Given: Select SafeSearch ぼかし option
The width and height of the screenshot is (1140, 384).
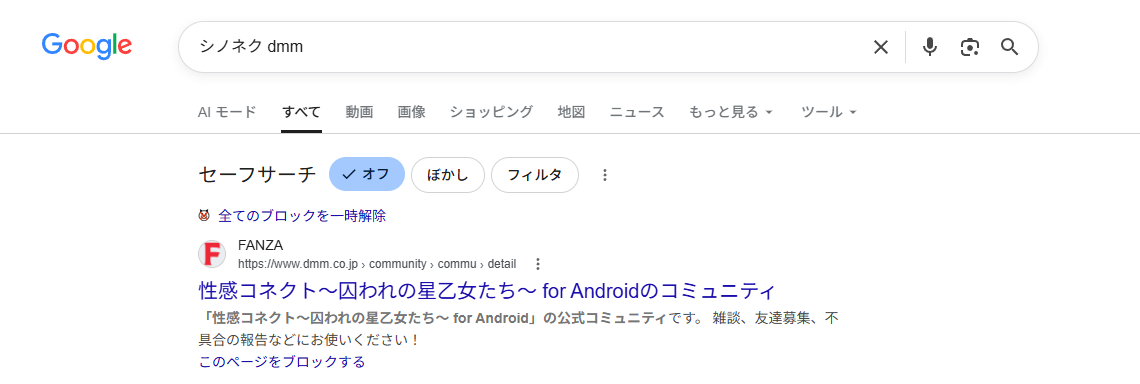Looking at the screenshot, I should click(447, 175).
